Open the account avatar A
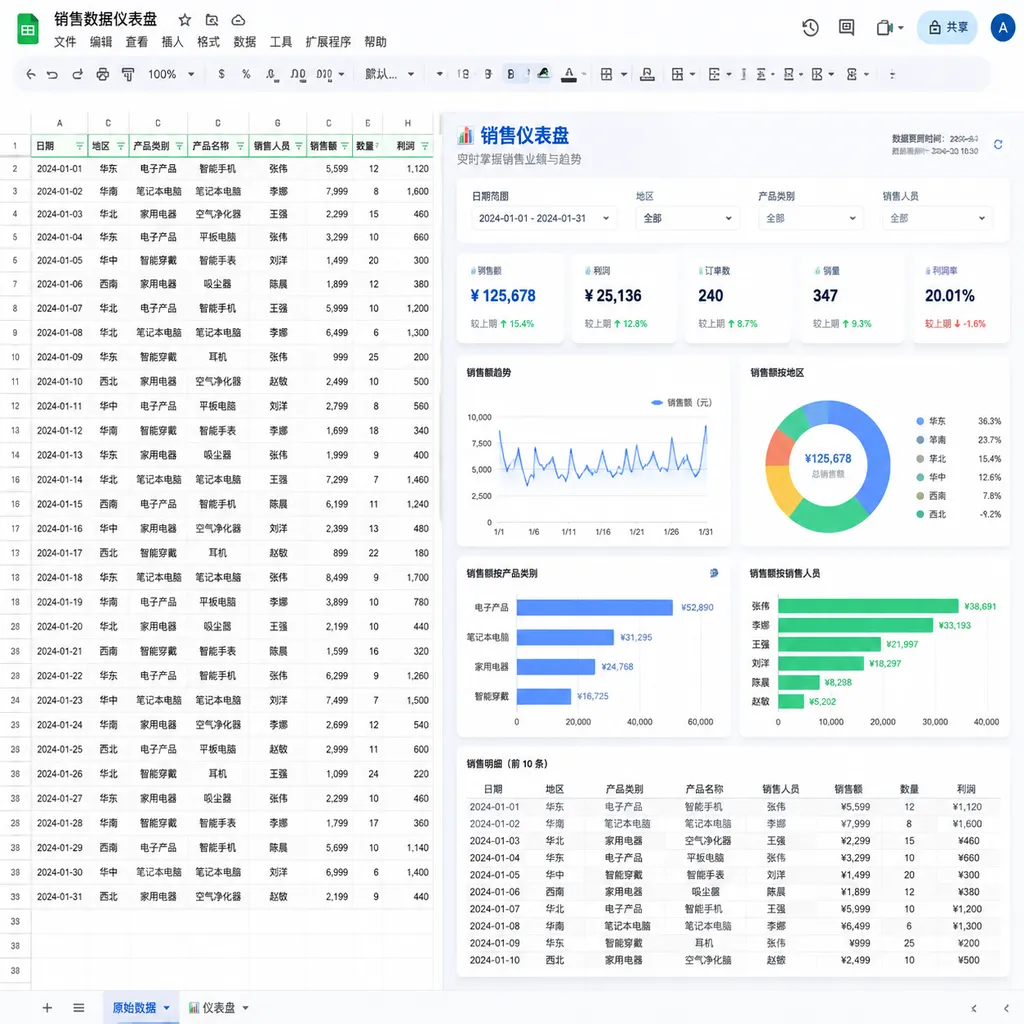1024x1024 pixels. tap(1002, 27)
